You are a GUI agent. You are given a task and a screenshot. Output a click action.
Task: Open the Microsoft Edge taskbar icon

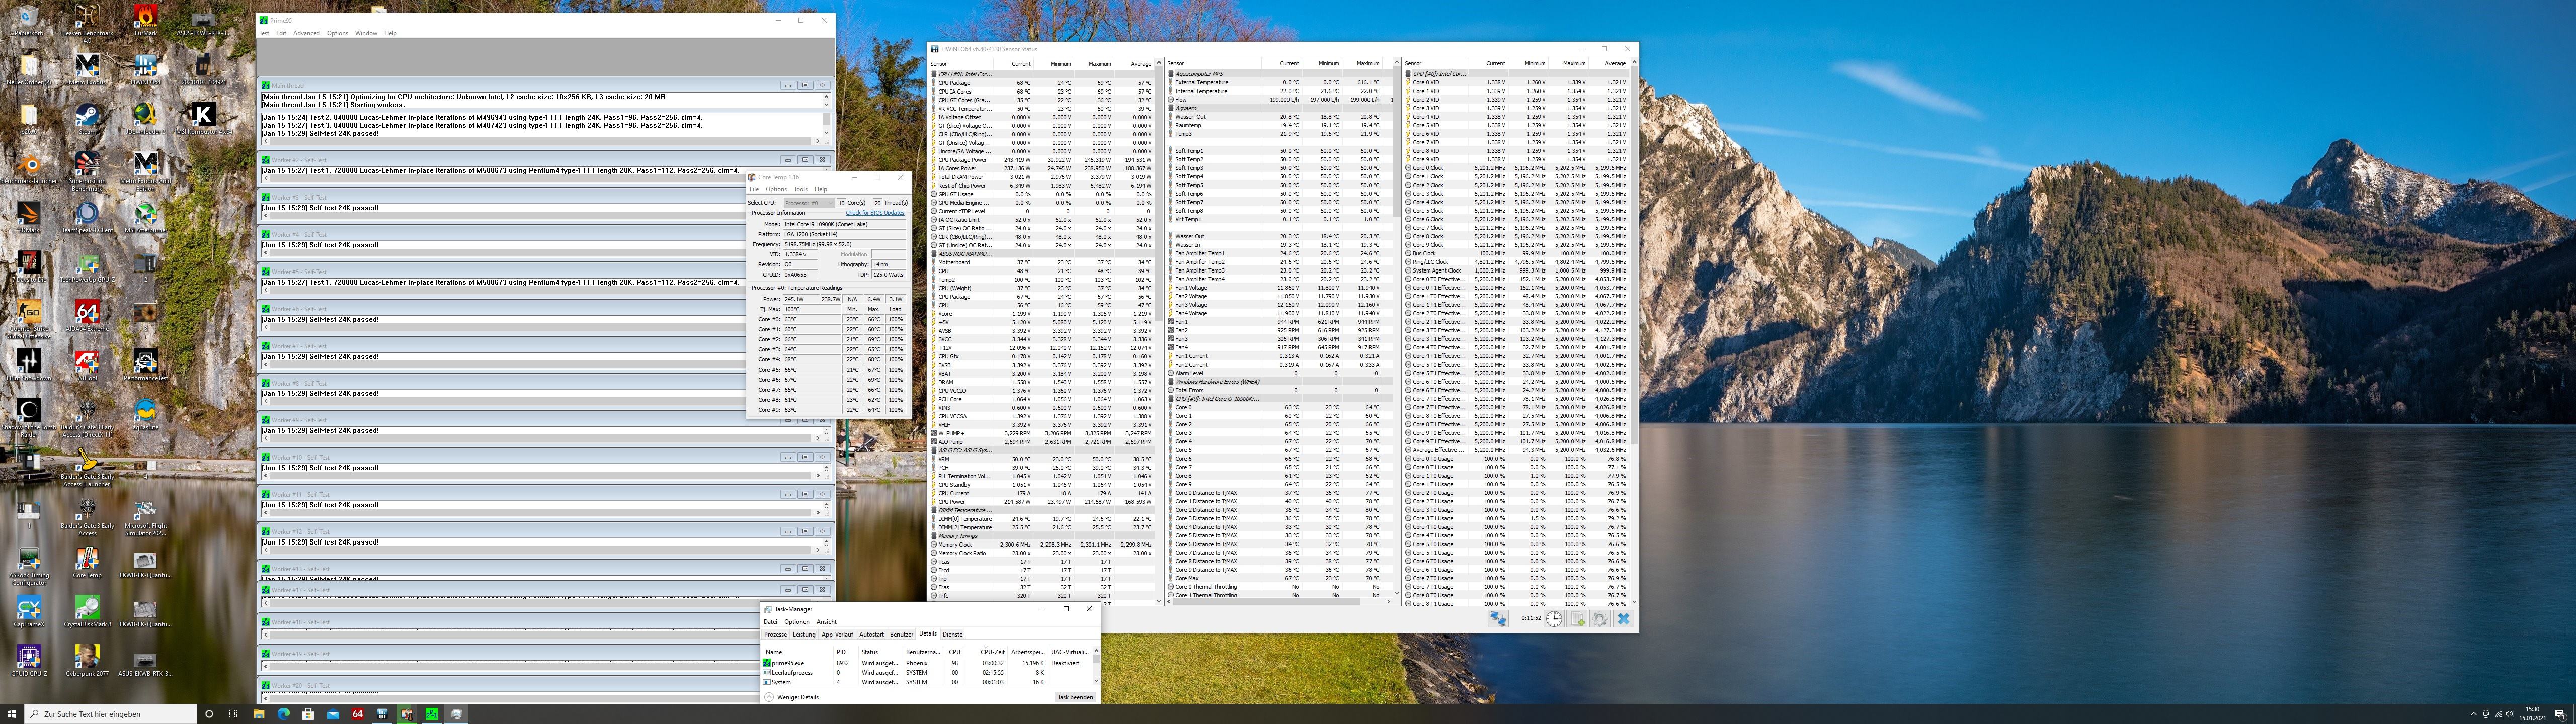click(283, 714)
